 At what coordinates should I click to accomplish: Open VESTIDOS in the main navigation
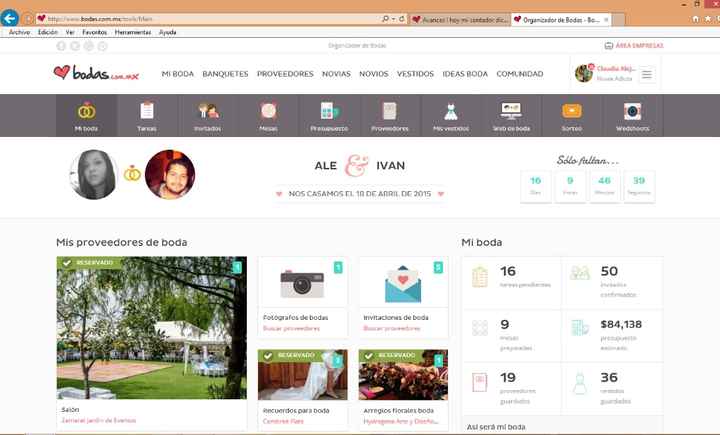(415, 74)
